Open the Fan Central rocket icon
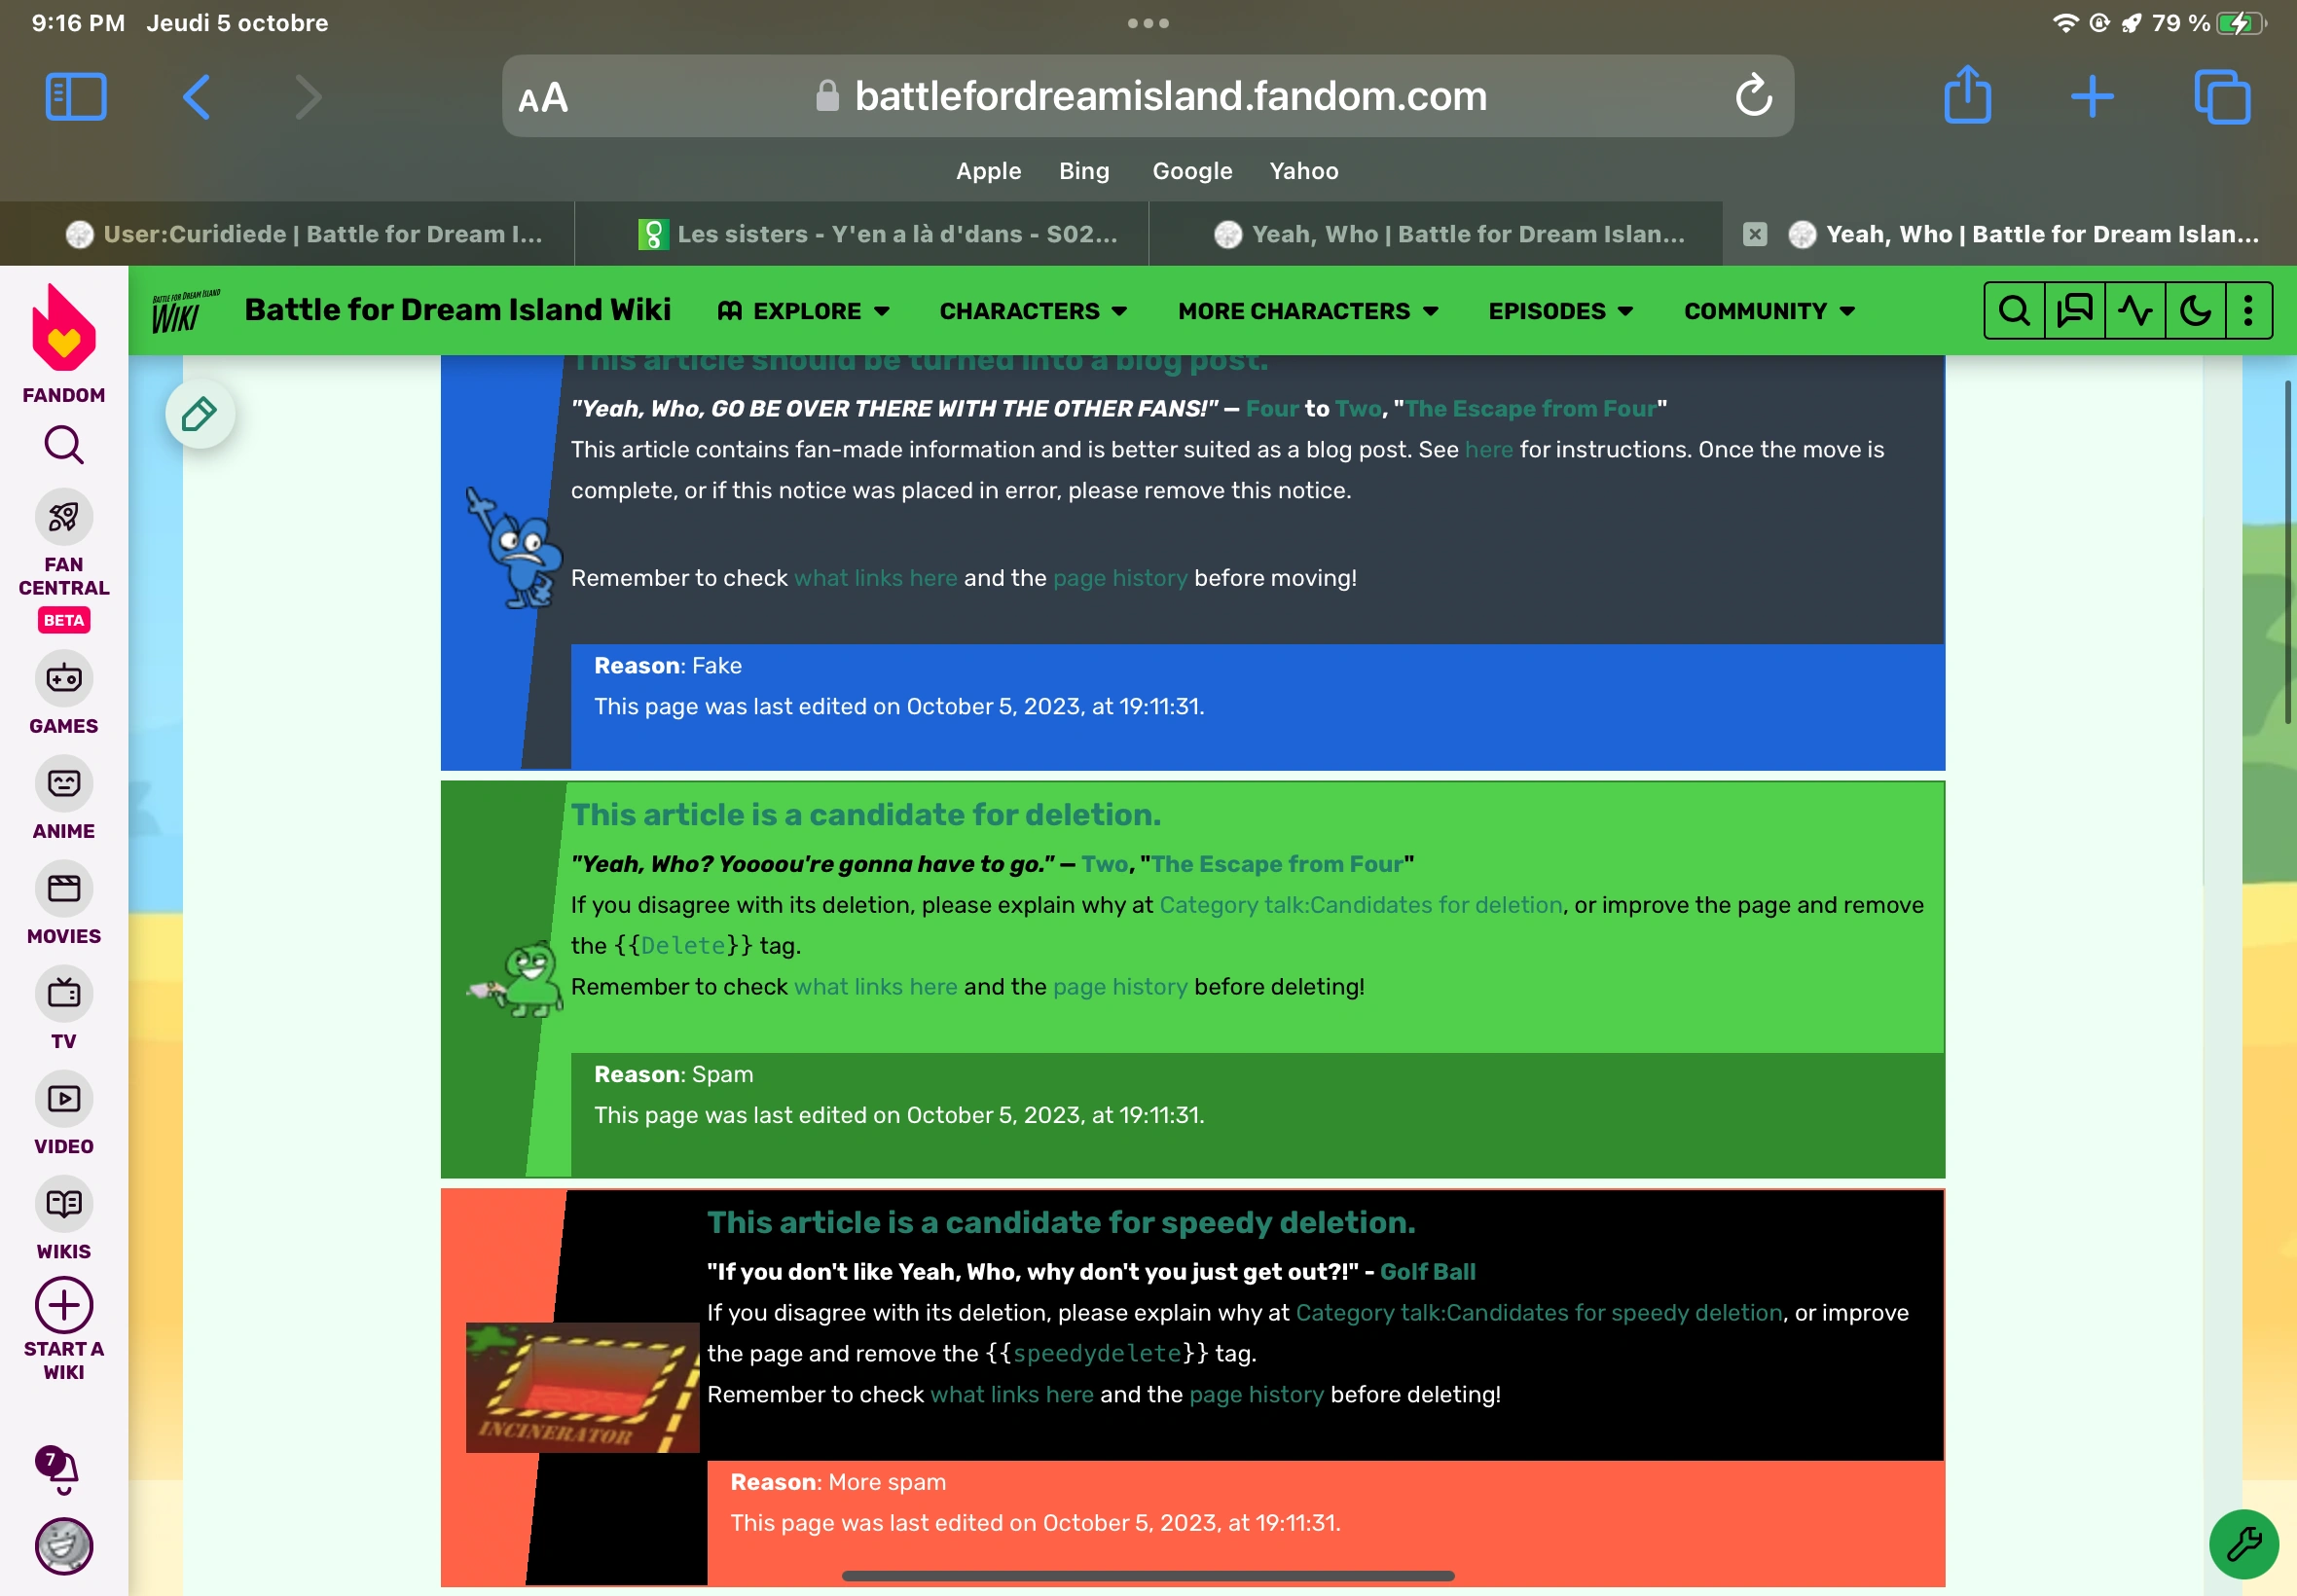This screenshot has height=1596, width=2297. [64, 517]
